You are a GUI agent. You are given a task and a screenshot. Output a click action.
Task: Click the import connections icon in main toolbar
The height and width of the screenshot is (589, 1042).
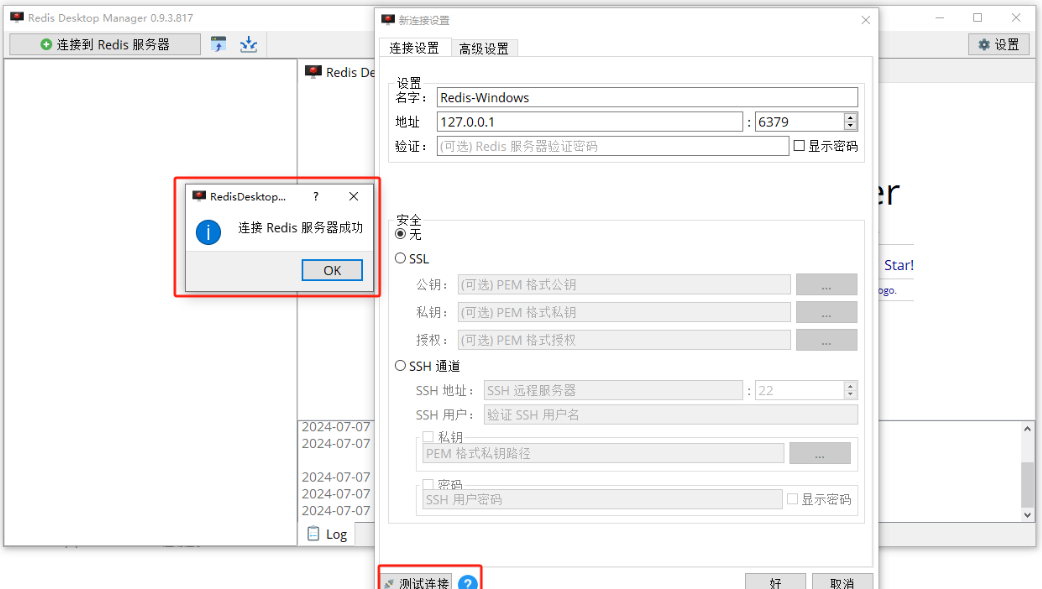219,45
